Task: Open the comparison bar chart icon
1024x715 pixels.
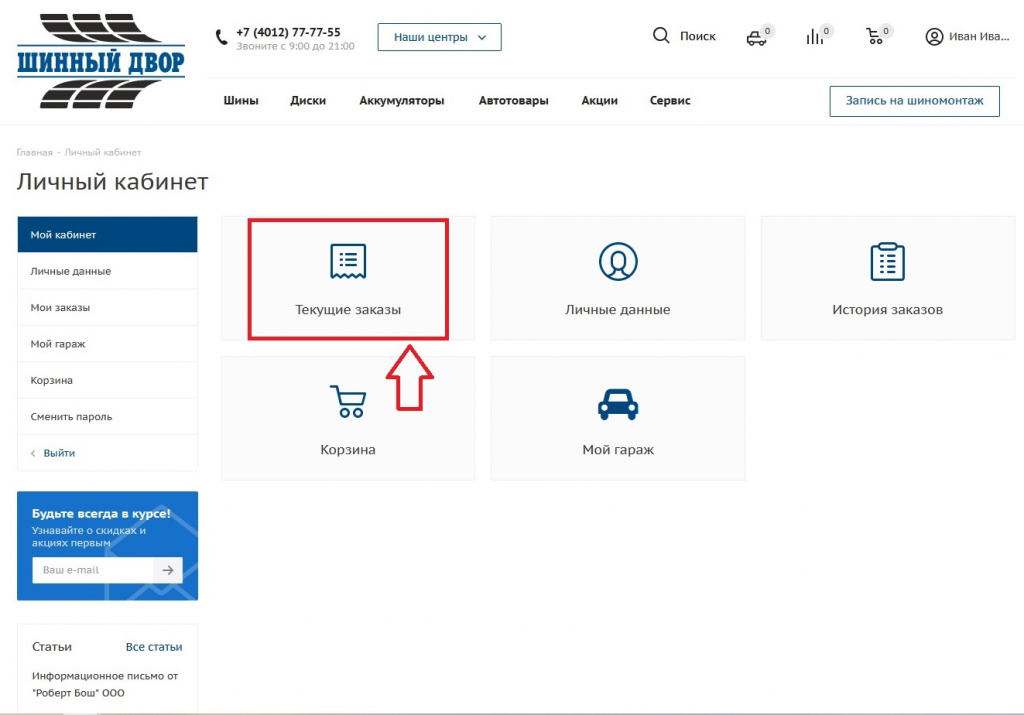Action: (x=815, y=37)
